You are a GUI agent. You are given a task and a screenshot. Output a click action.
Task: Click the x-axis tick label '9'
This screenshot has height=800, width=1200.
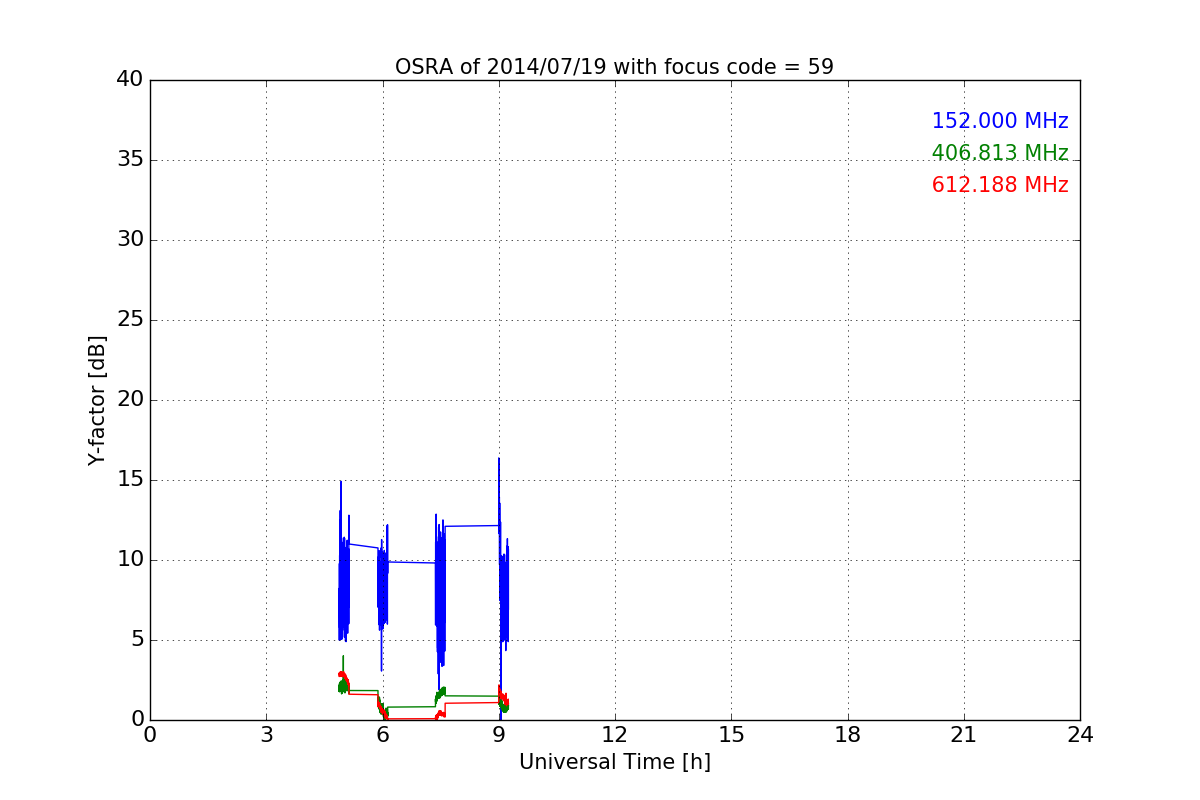click(x=499, y=735)
